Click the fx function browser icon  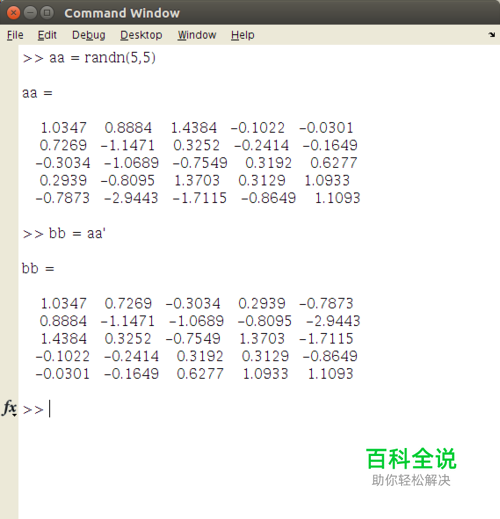coord(9,408)
